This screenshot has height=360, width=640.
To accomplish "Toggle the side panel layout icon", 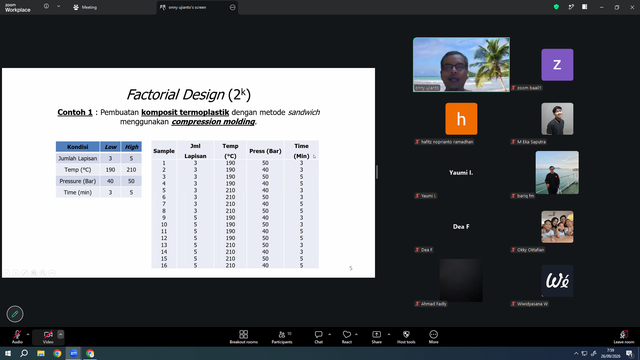I will point(585,7).
